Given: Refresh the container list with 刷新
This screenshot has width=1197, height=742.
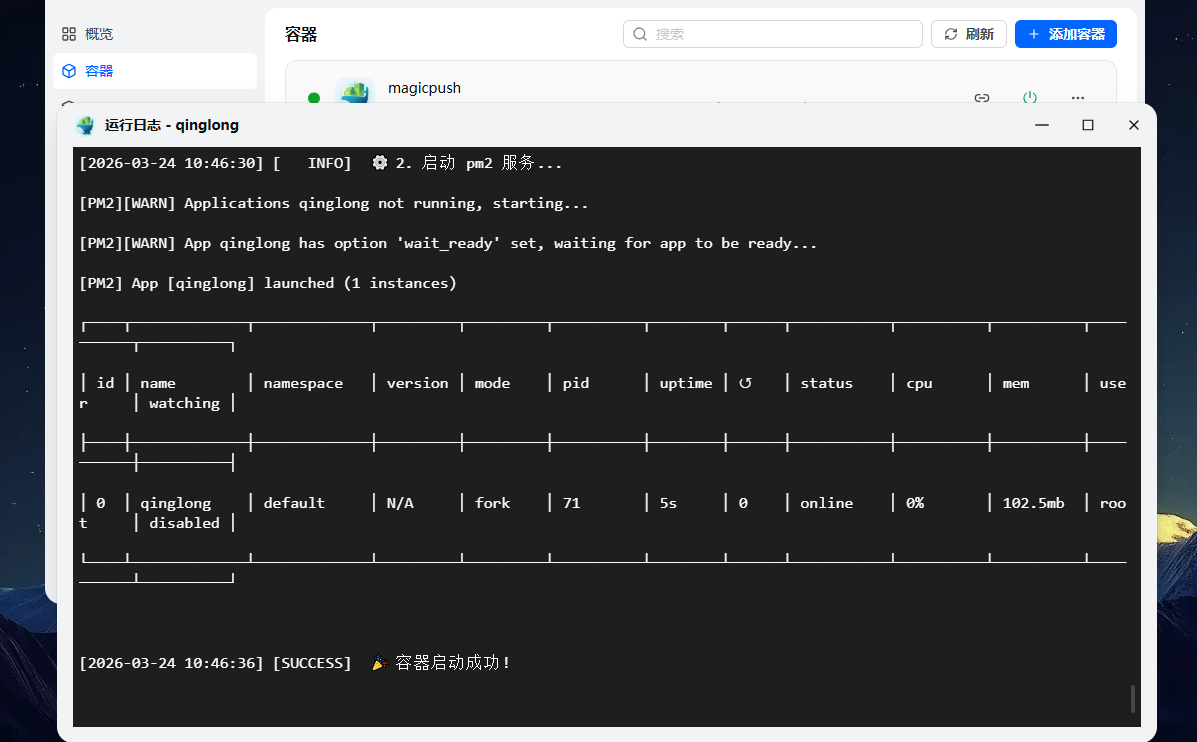Looking at the screenshot, I should 969,34.
